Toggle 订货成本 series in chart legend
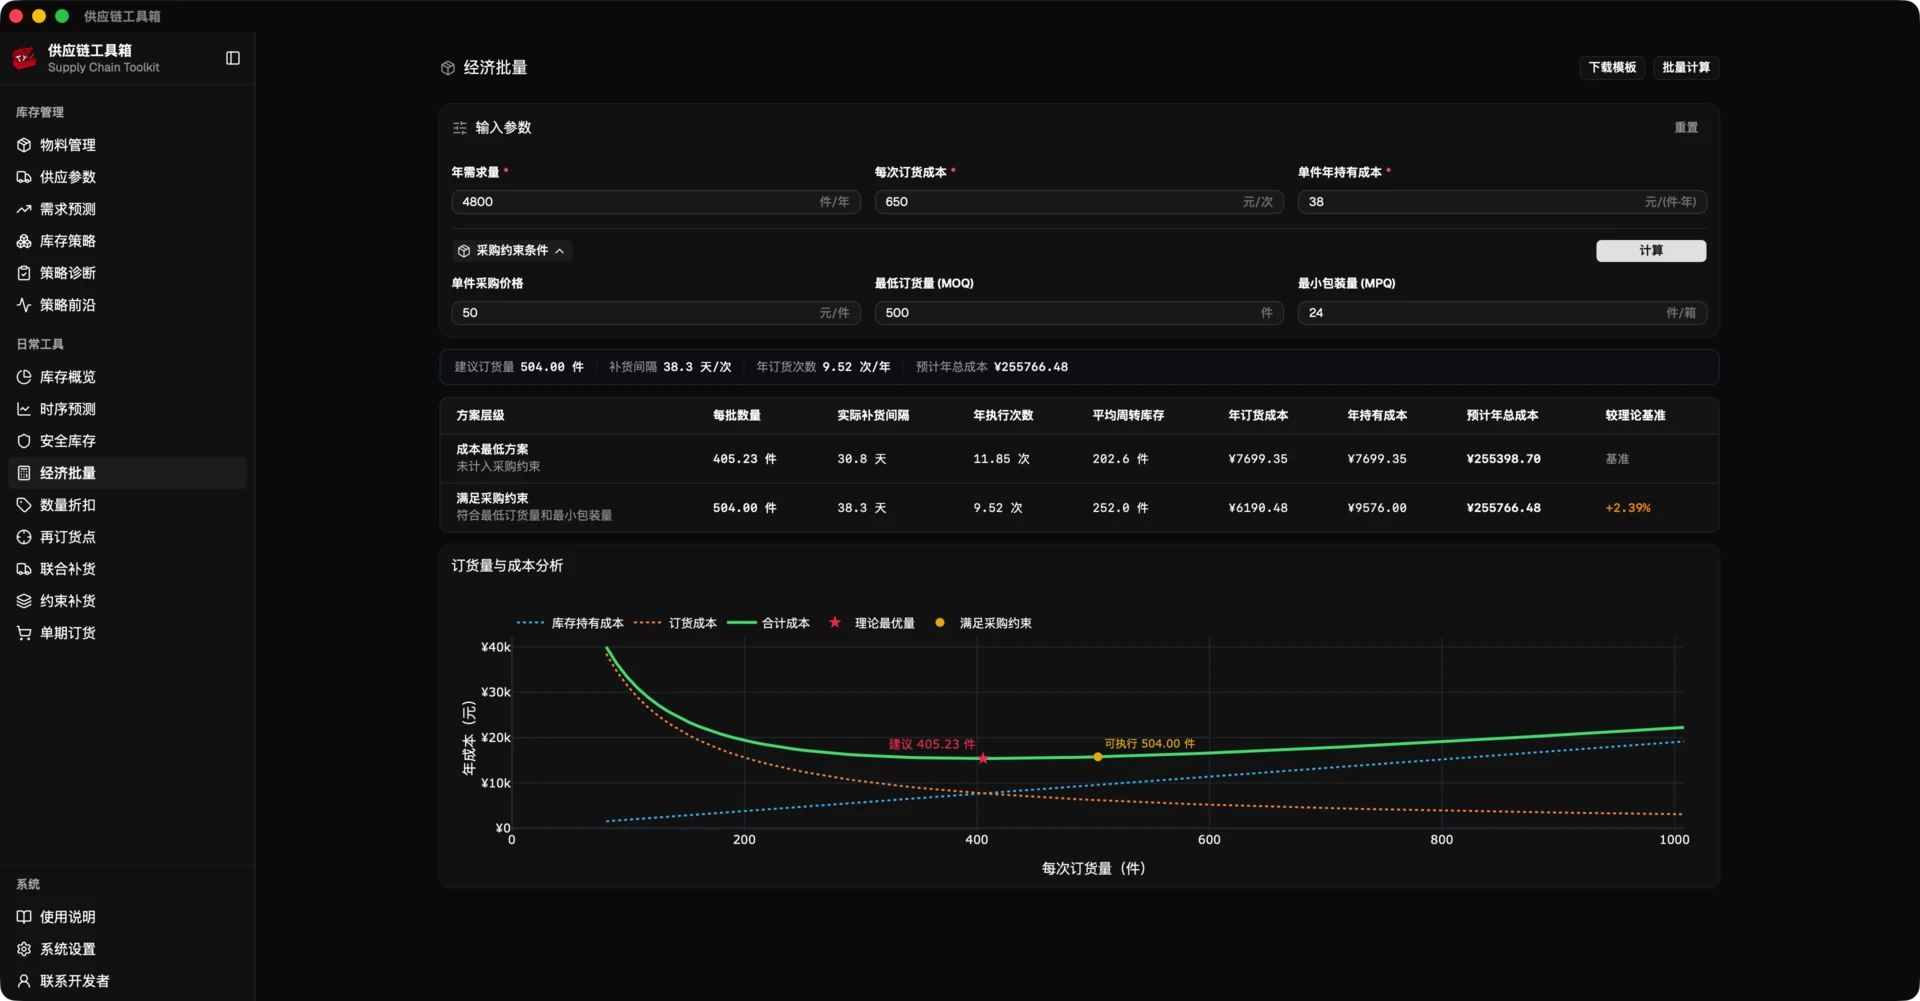 (x=676, y=623)
